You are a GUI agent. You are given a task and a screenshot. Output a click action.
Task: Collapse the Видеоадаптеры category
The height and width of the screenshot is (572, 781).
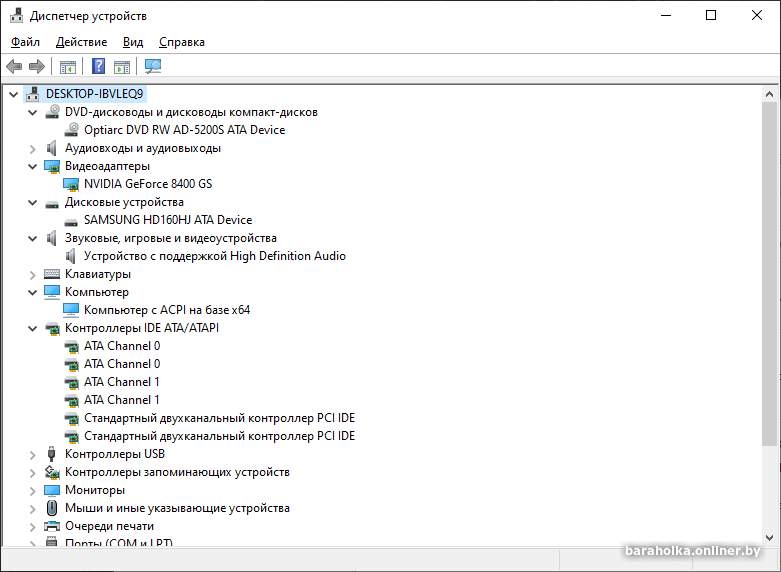pyautogui.click(x=32, y=166)
